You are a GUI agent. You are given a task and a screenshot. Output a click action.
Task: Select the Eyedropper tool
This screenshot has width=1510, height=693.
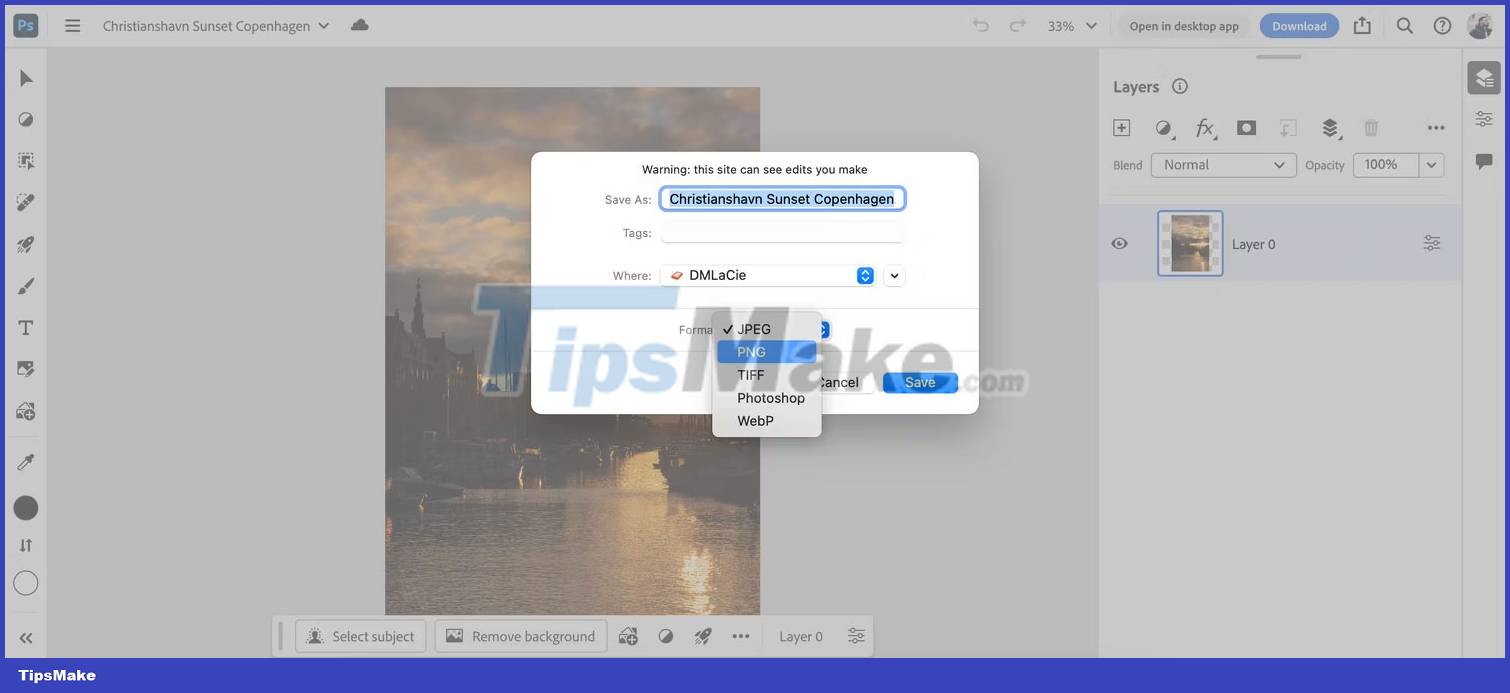point(25,460)
